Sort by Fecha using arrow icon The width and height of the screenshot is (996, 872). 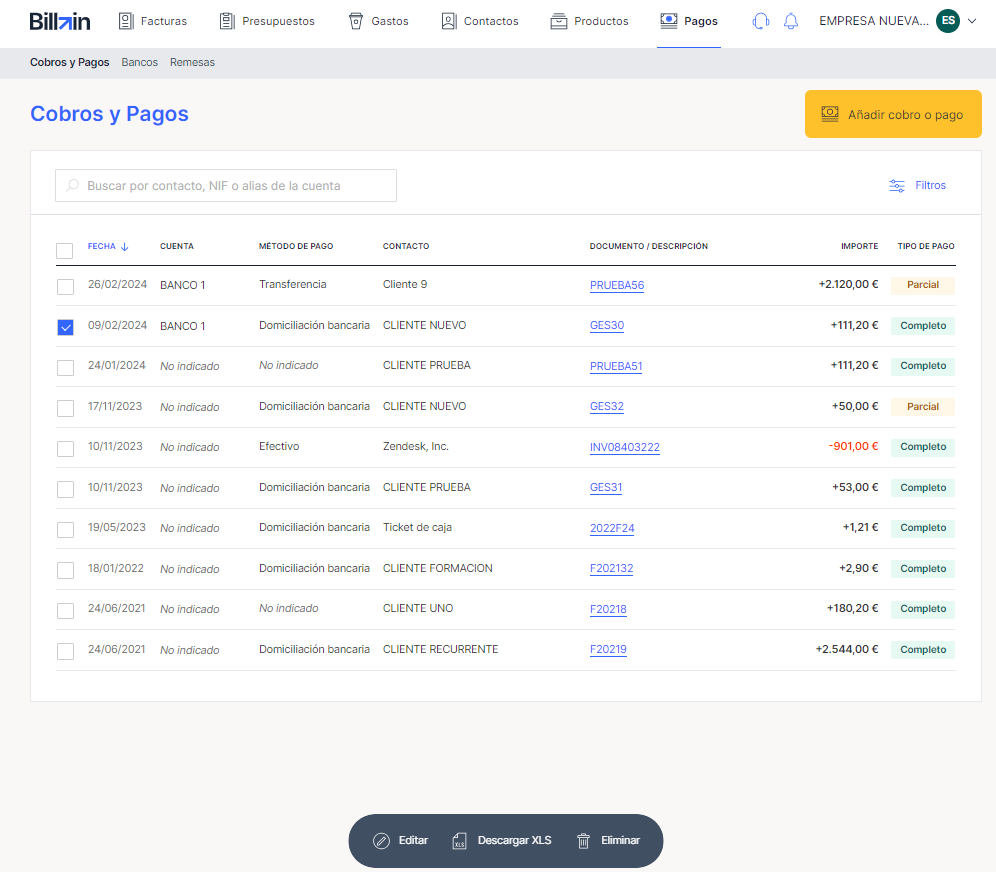(124, 246)
